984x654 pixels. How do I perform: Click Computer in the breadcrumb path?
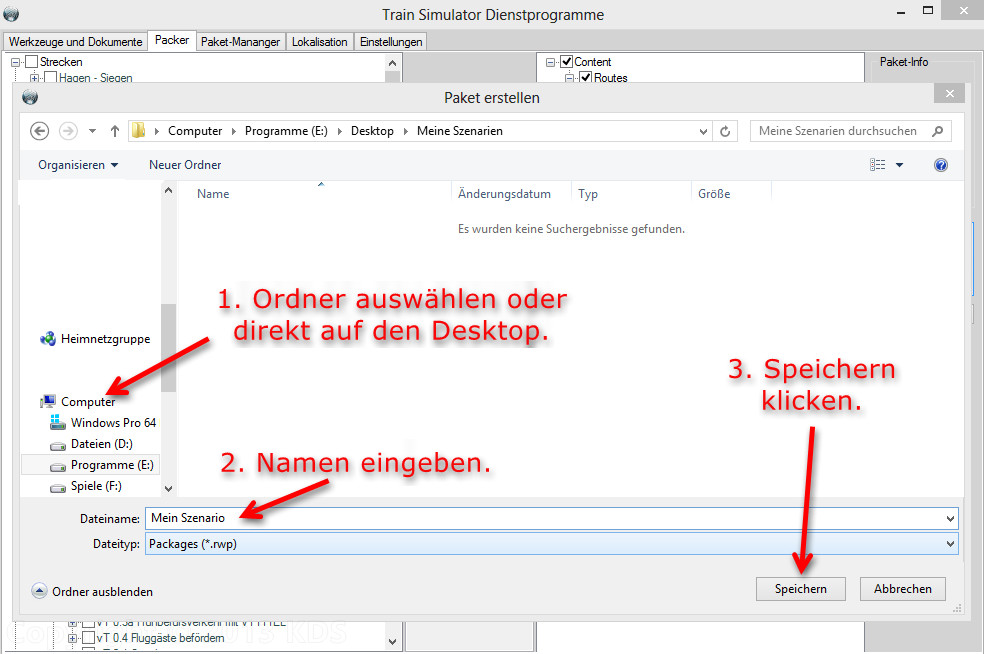[x=195, y=131]
